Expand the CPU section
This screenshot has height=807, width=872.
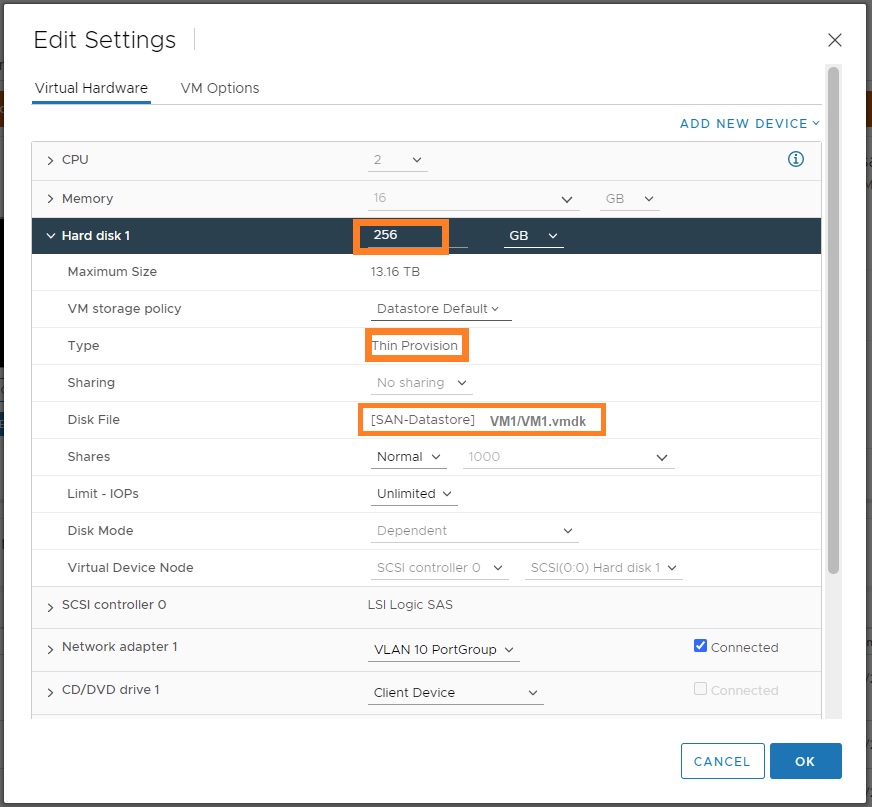pos(50,160)
